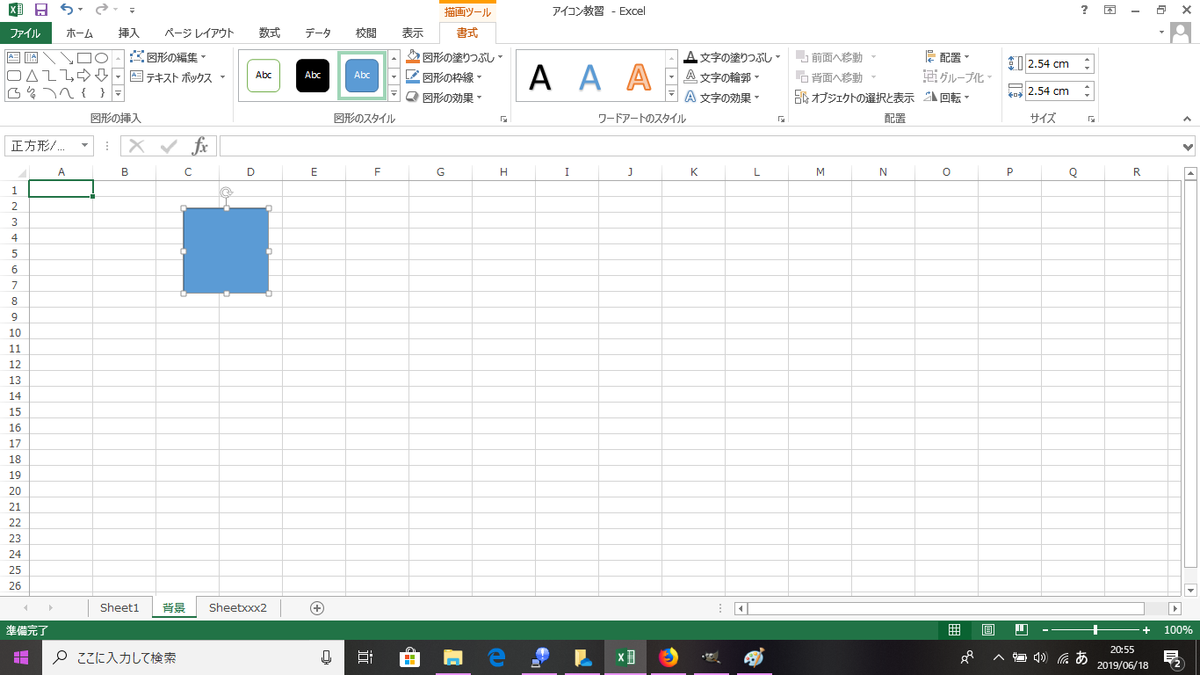The height and width of the screenshot is (675, 1200).
Task: Expand the shape styles gallery
Action: (394, 94)
